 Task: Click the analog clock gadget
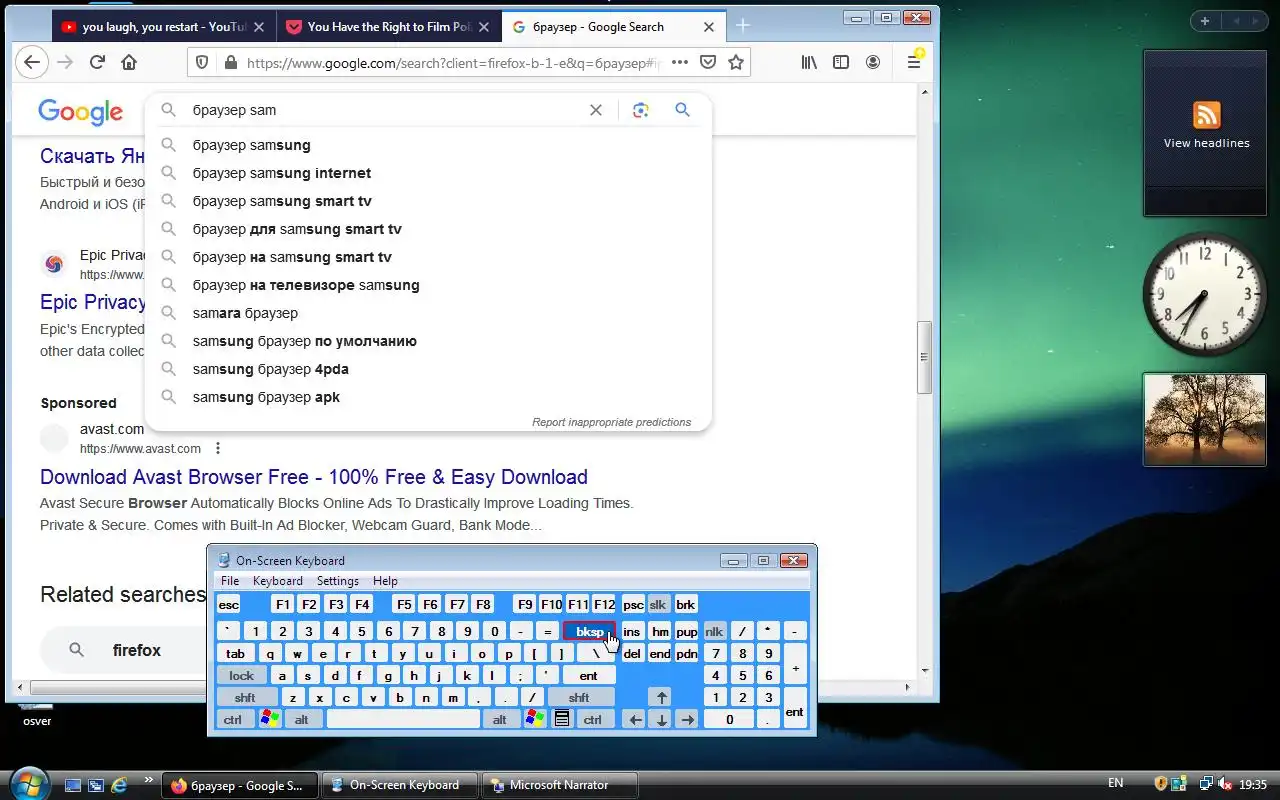(x=1205, y=295)
